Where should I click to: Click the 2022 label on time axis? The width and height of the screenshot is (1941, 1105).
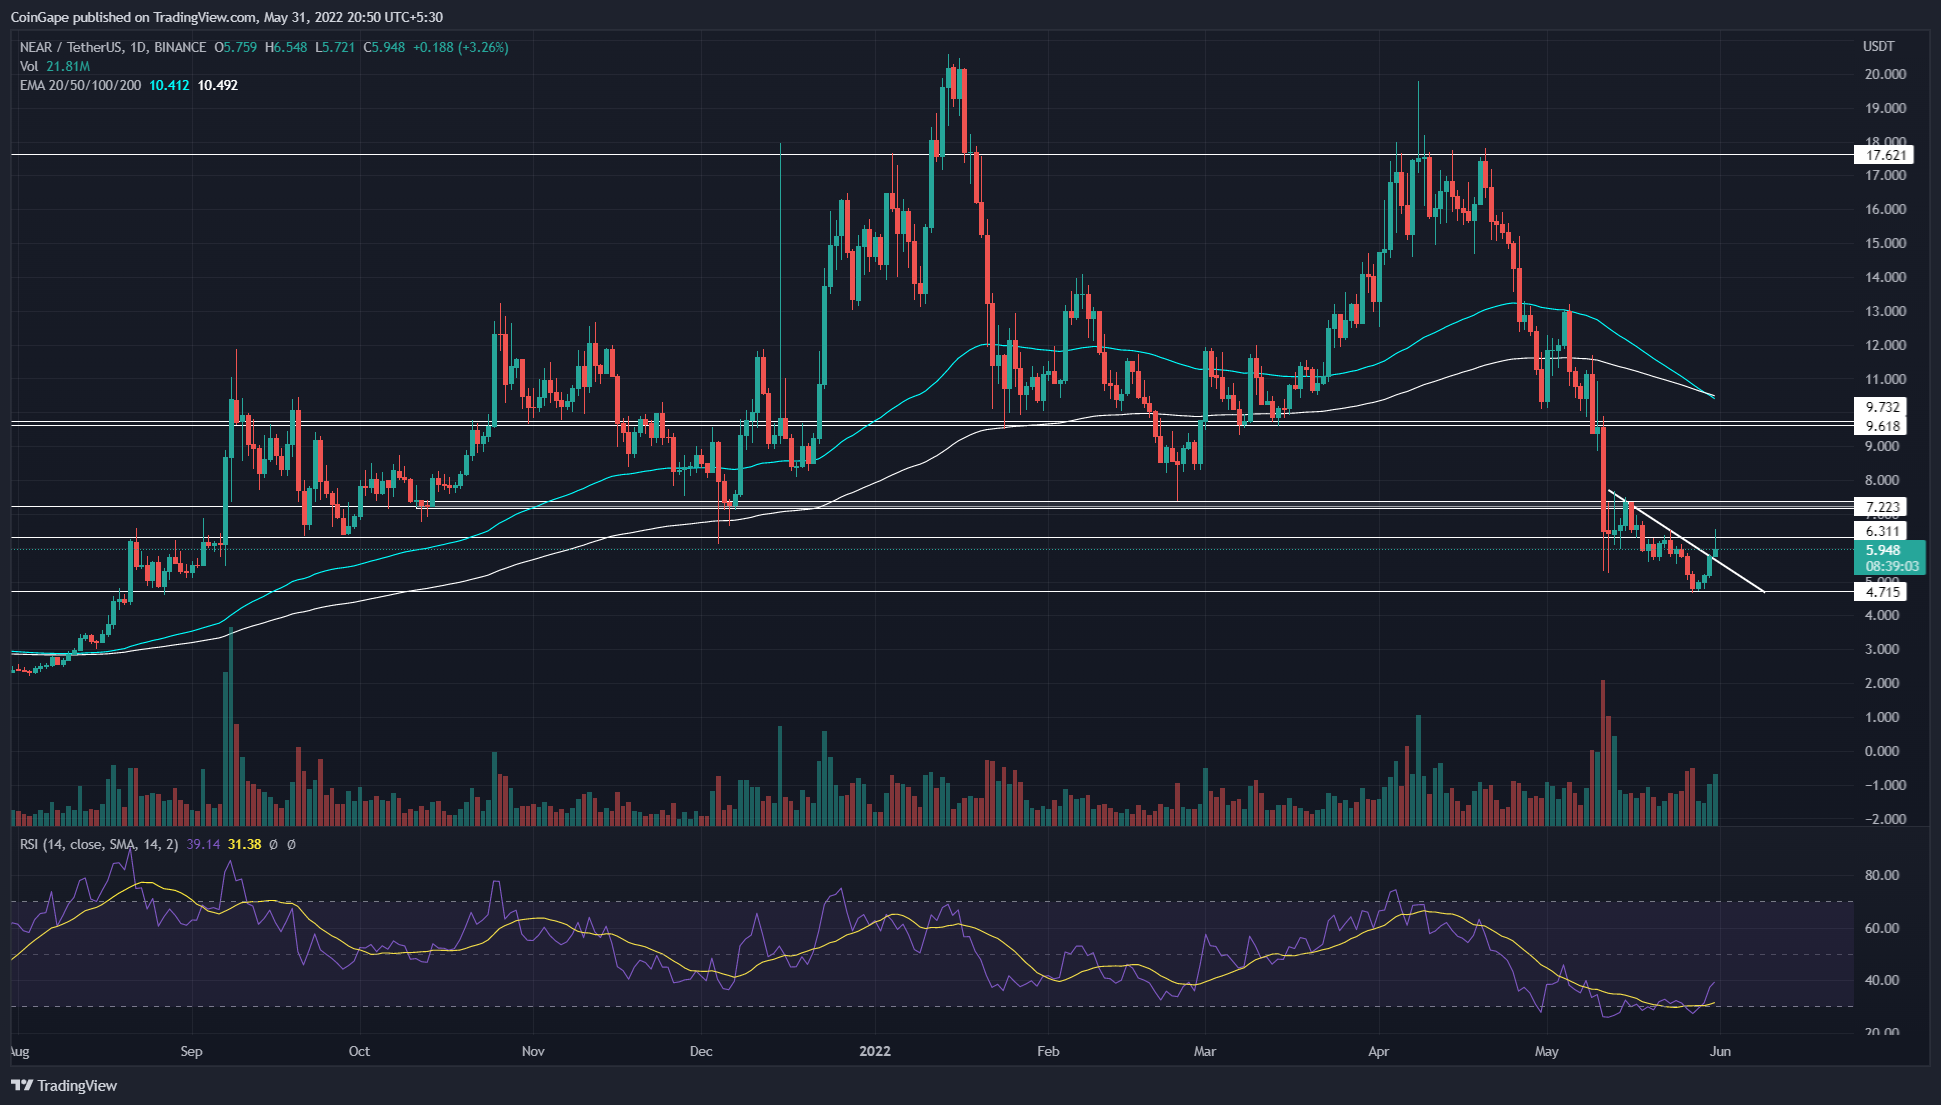pyautogui.click(x=875, y=1051)
